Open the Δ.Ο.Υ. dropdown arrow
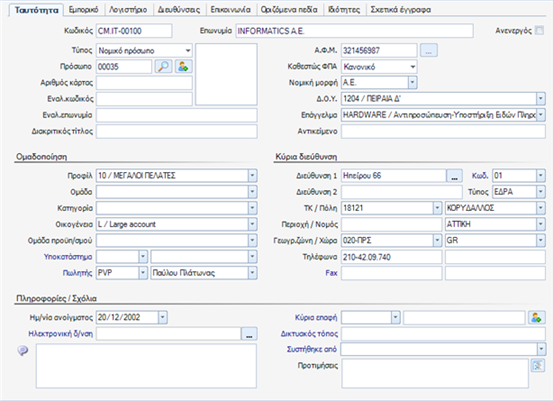Screen dimensions: 553x401 (541, 99)
